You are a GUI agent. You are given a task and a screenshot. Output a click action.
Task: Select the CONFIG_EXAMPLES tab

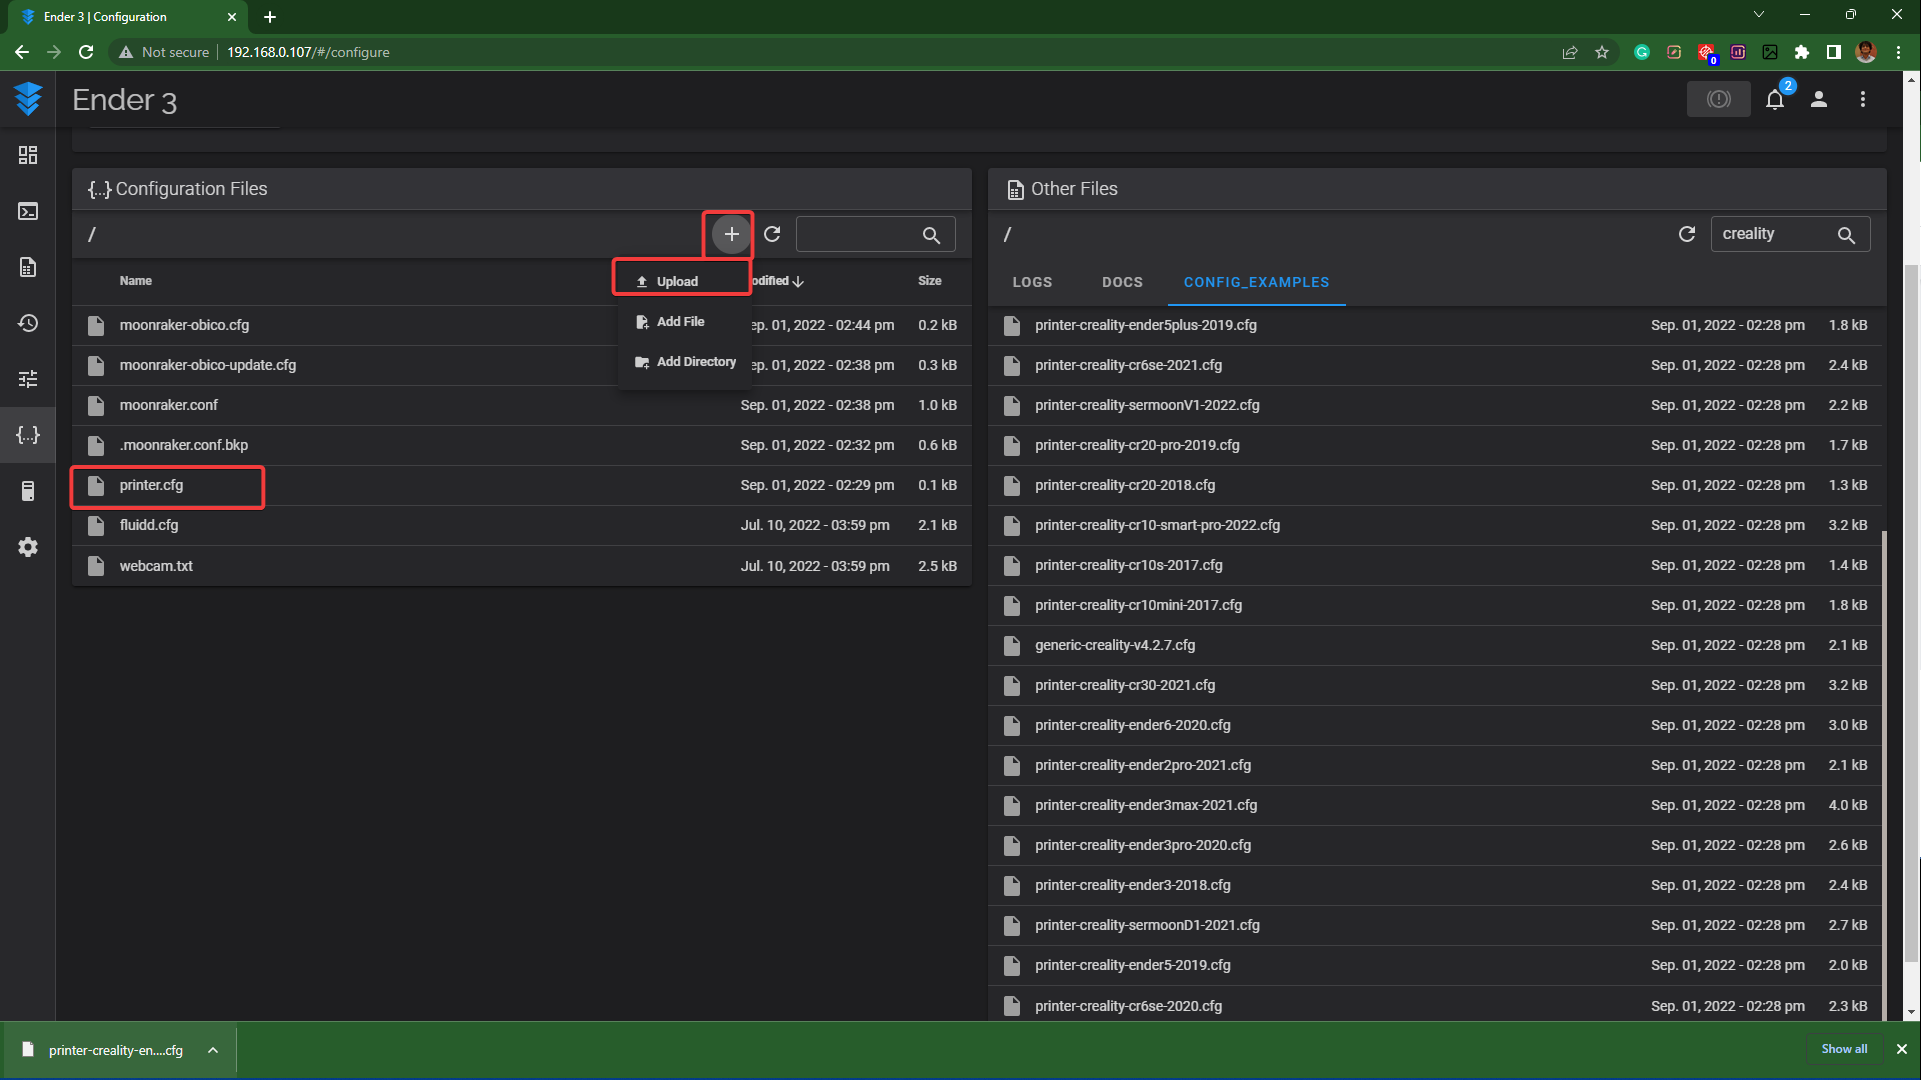click(1256, 282)
